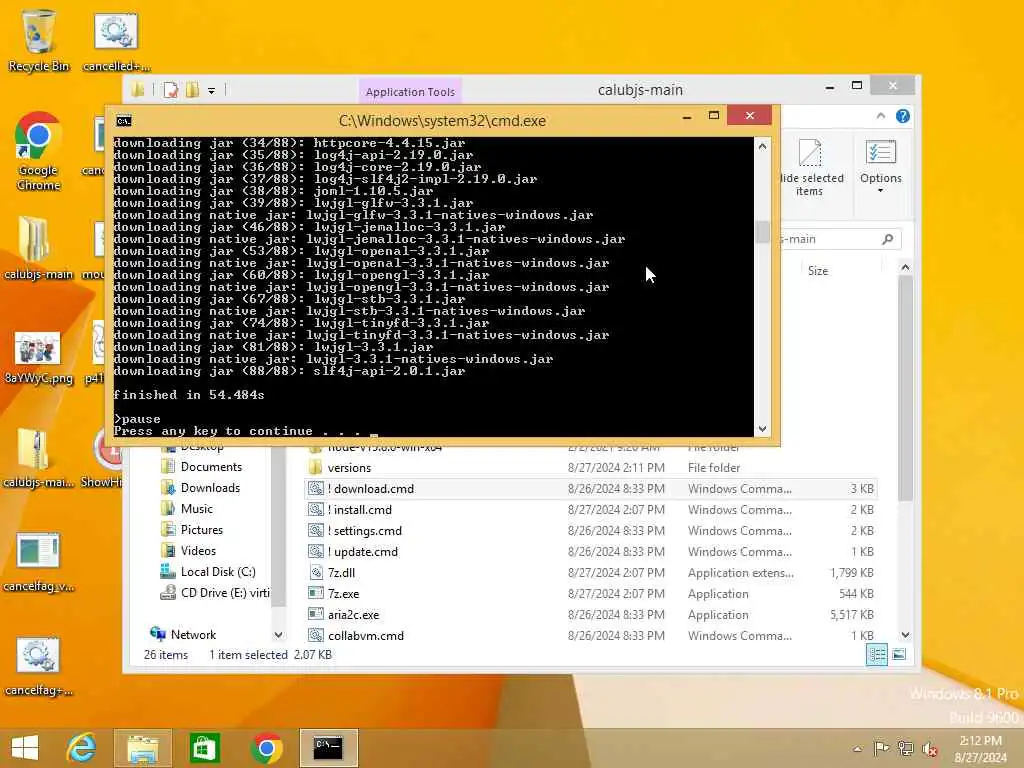Open Chrome from the taskbar
Screen dimensions: 1024x768
point(266,748)
